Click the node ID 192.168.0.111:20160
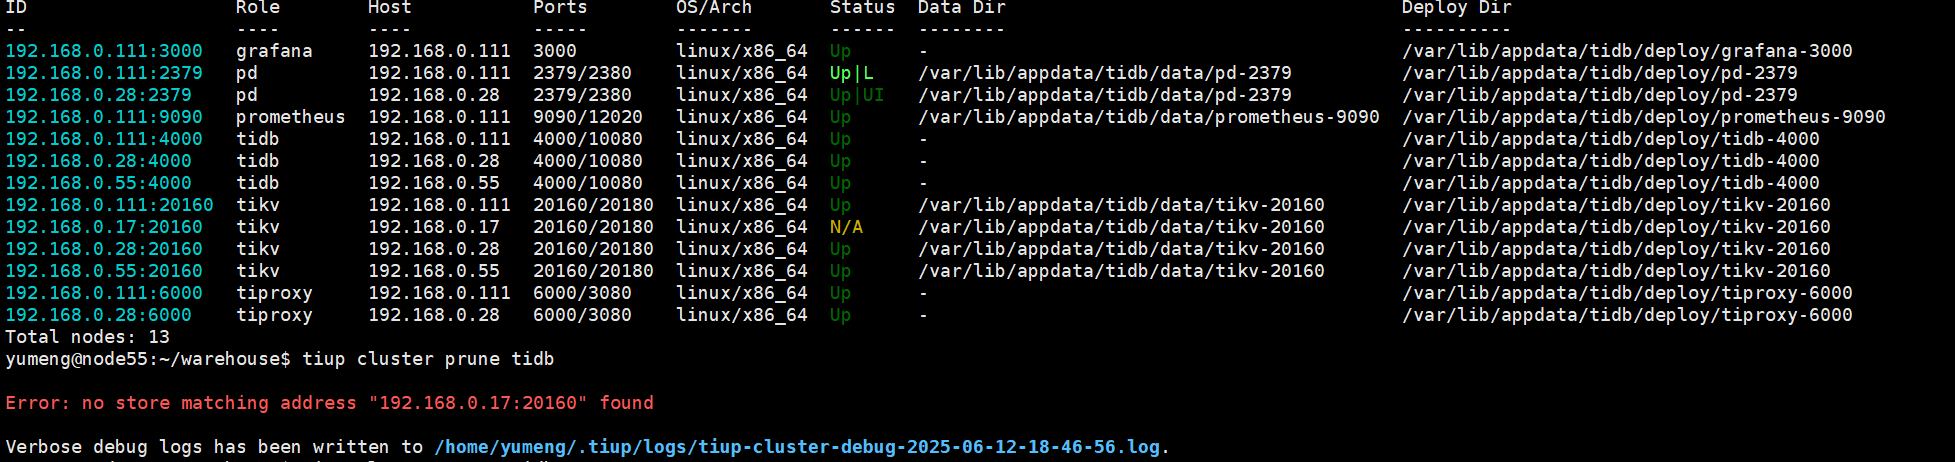1955x462 pixels. (x=109, y=205)
